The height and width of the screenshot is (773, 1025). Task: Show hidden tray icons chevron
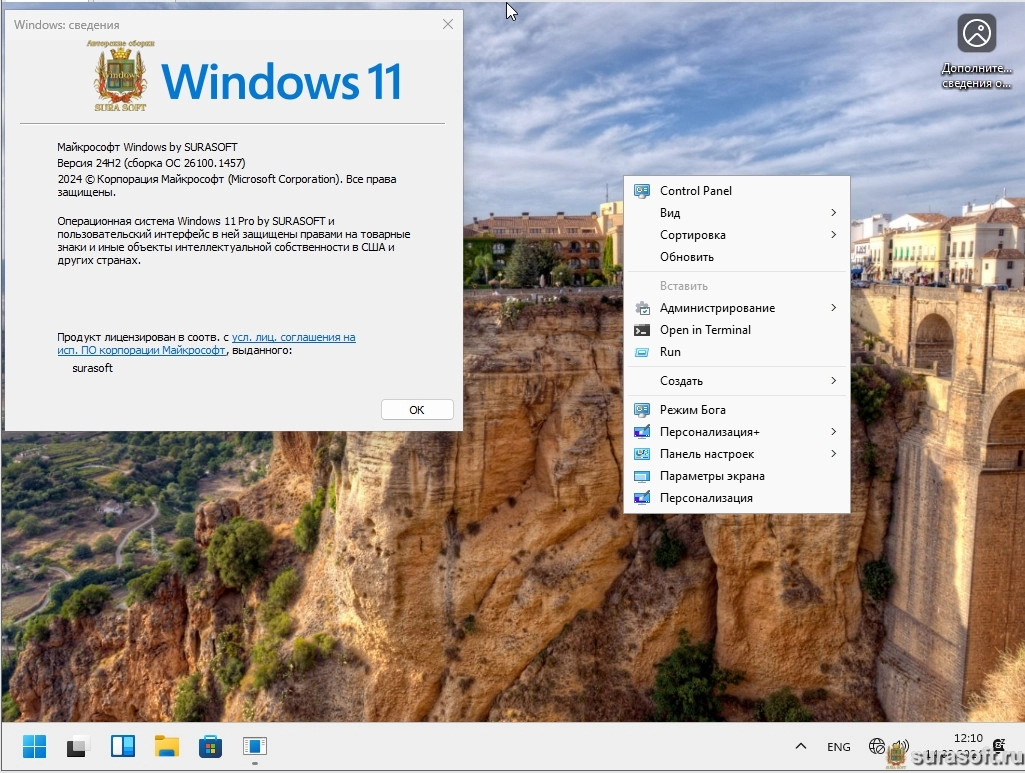coord(801,746)
